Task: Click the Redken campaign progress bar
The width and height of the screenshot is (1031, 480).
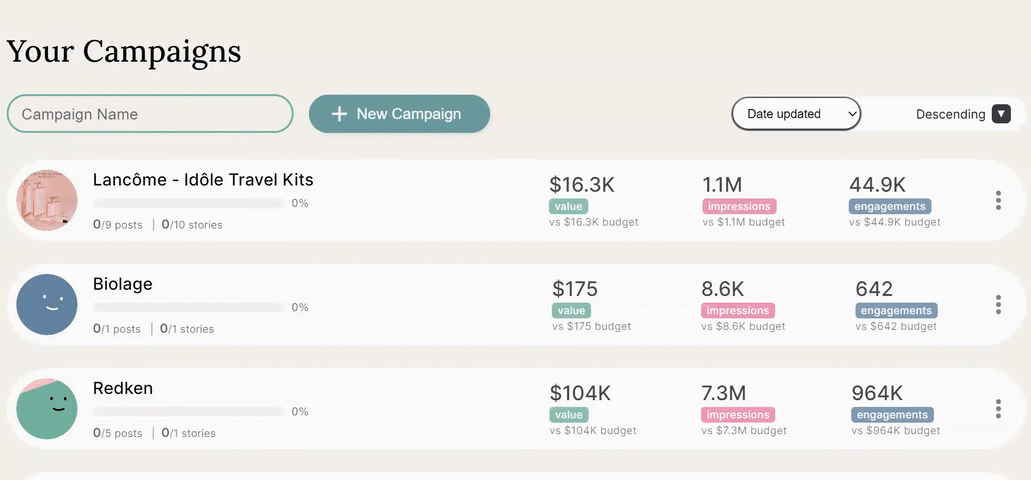Action: point(188,411)
